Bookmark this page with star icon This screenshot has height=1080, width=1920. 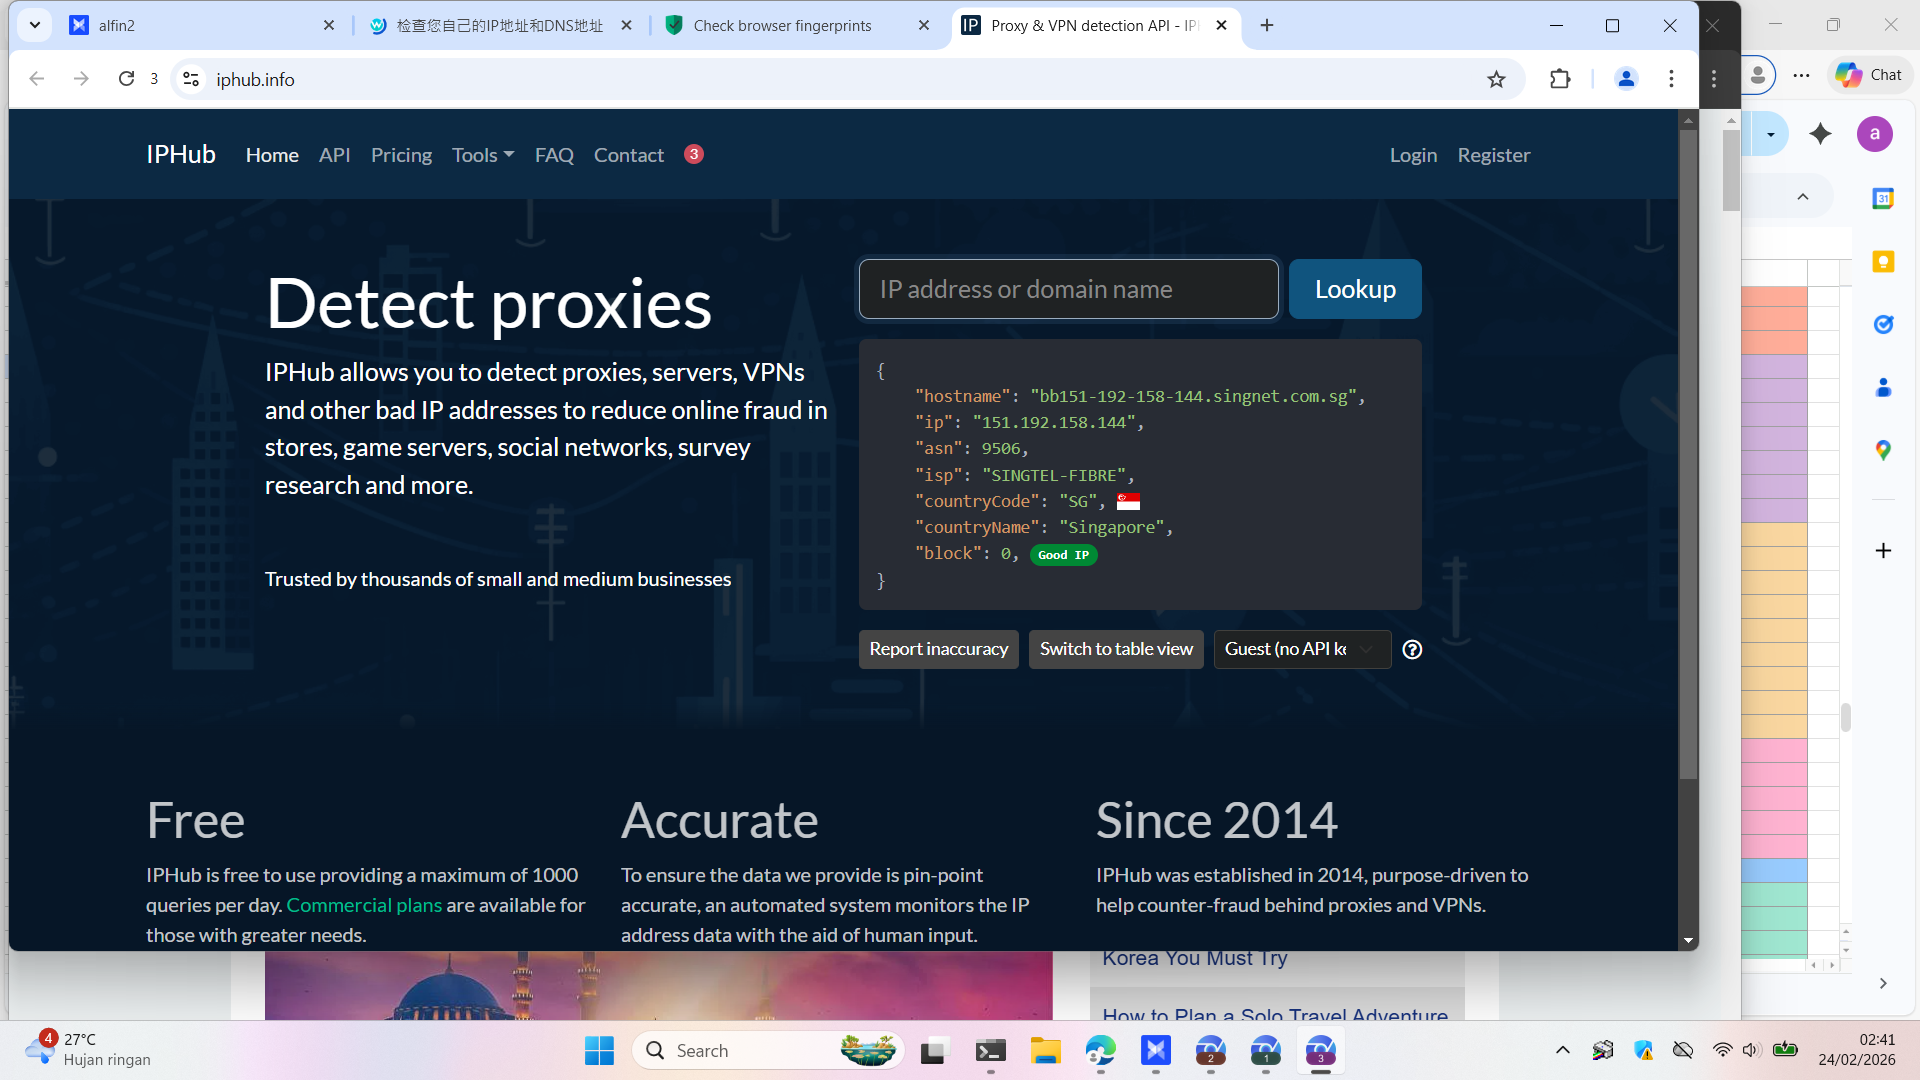tap(1496, 80)
